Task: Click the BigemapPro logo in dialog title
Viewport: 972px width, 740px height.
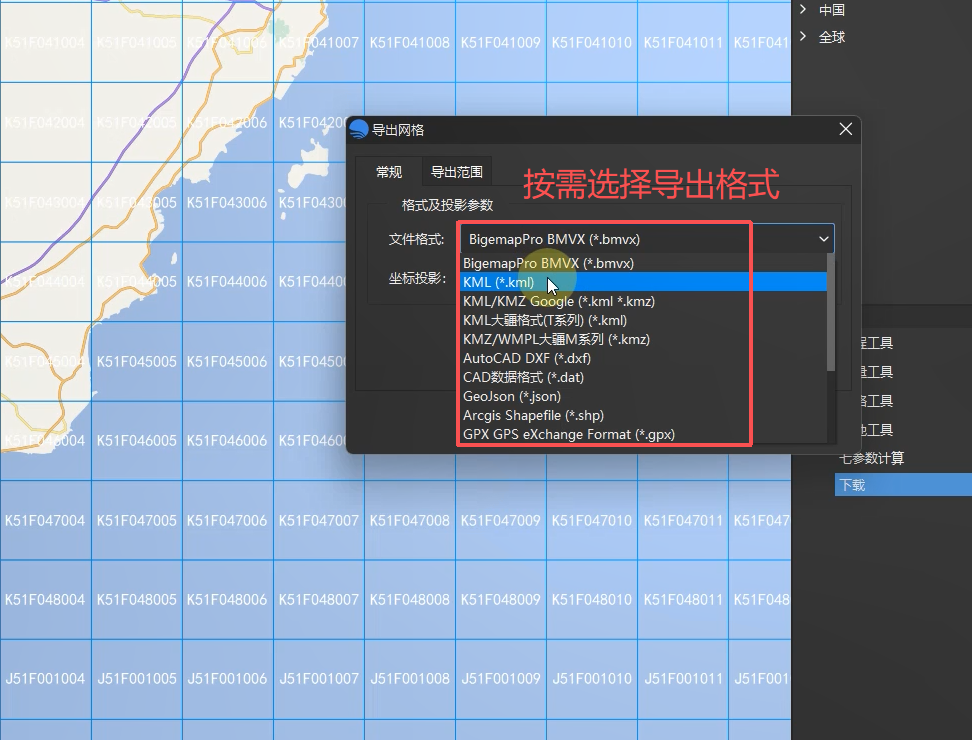Action: [359, 129]
